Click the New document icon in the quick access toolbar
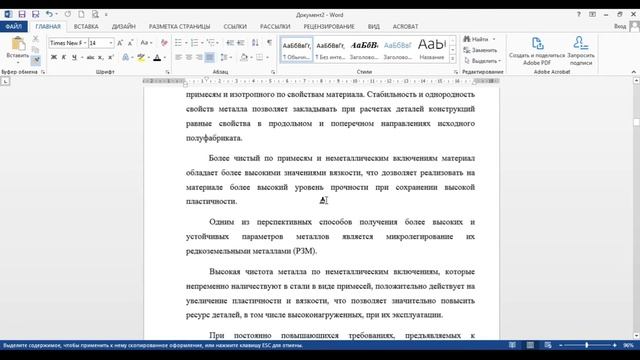Screen dimensions: 640x360 point(81,14)
